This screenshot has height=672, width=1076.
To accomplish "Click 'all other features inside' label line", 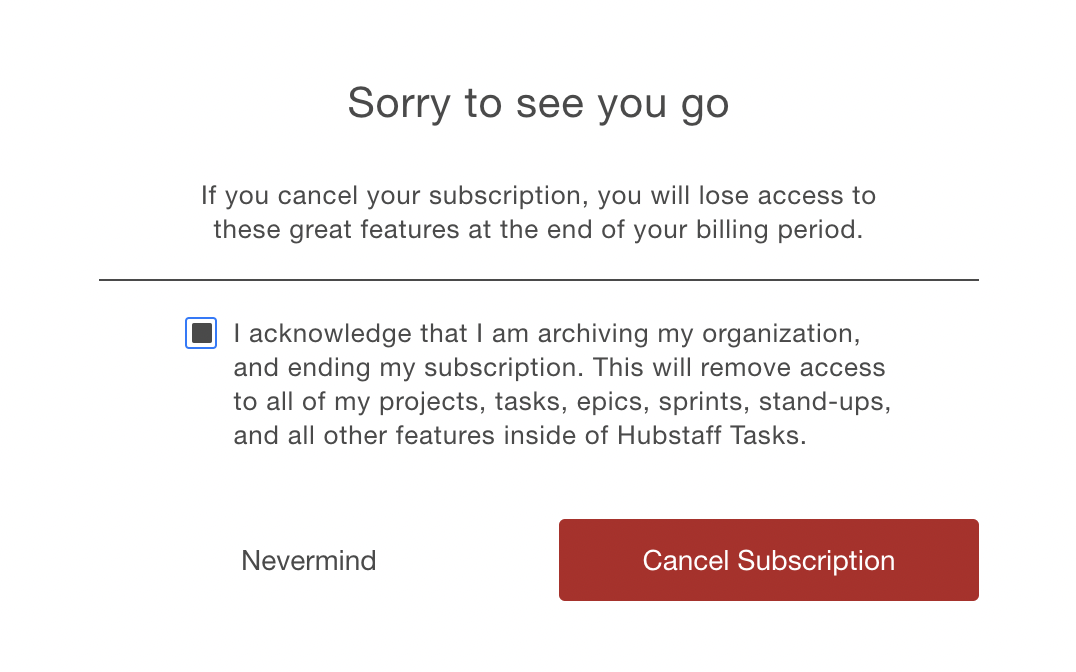I will (519, 435).
